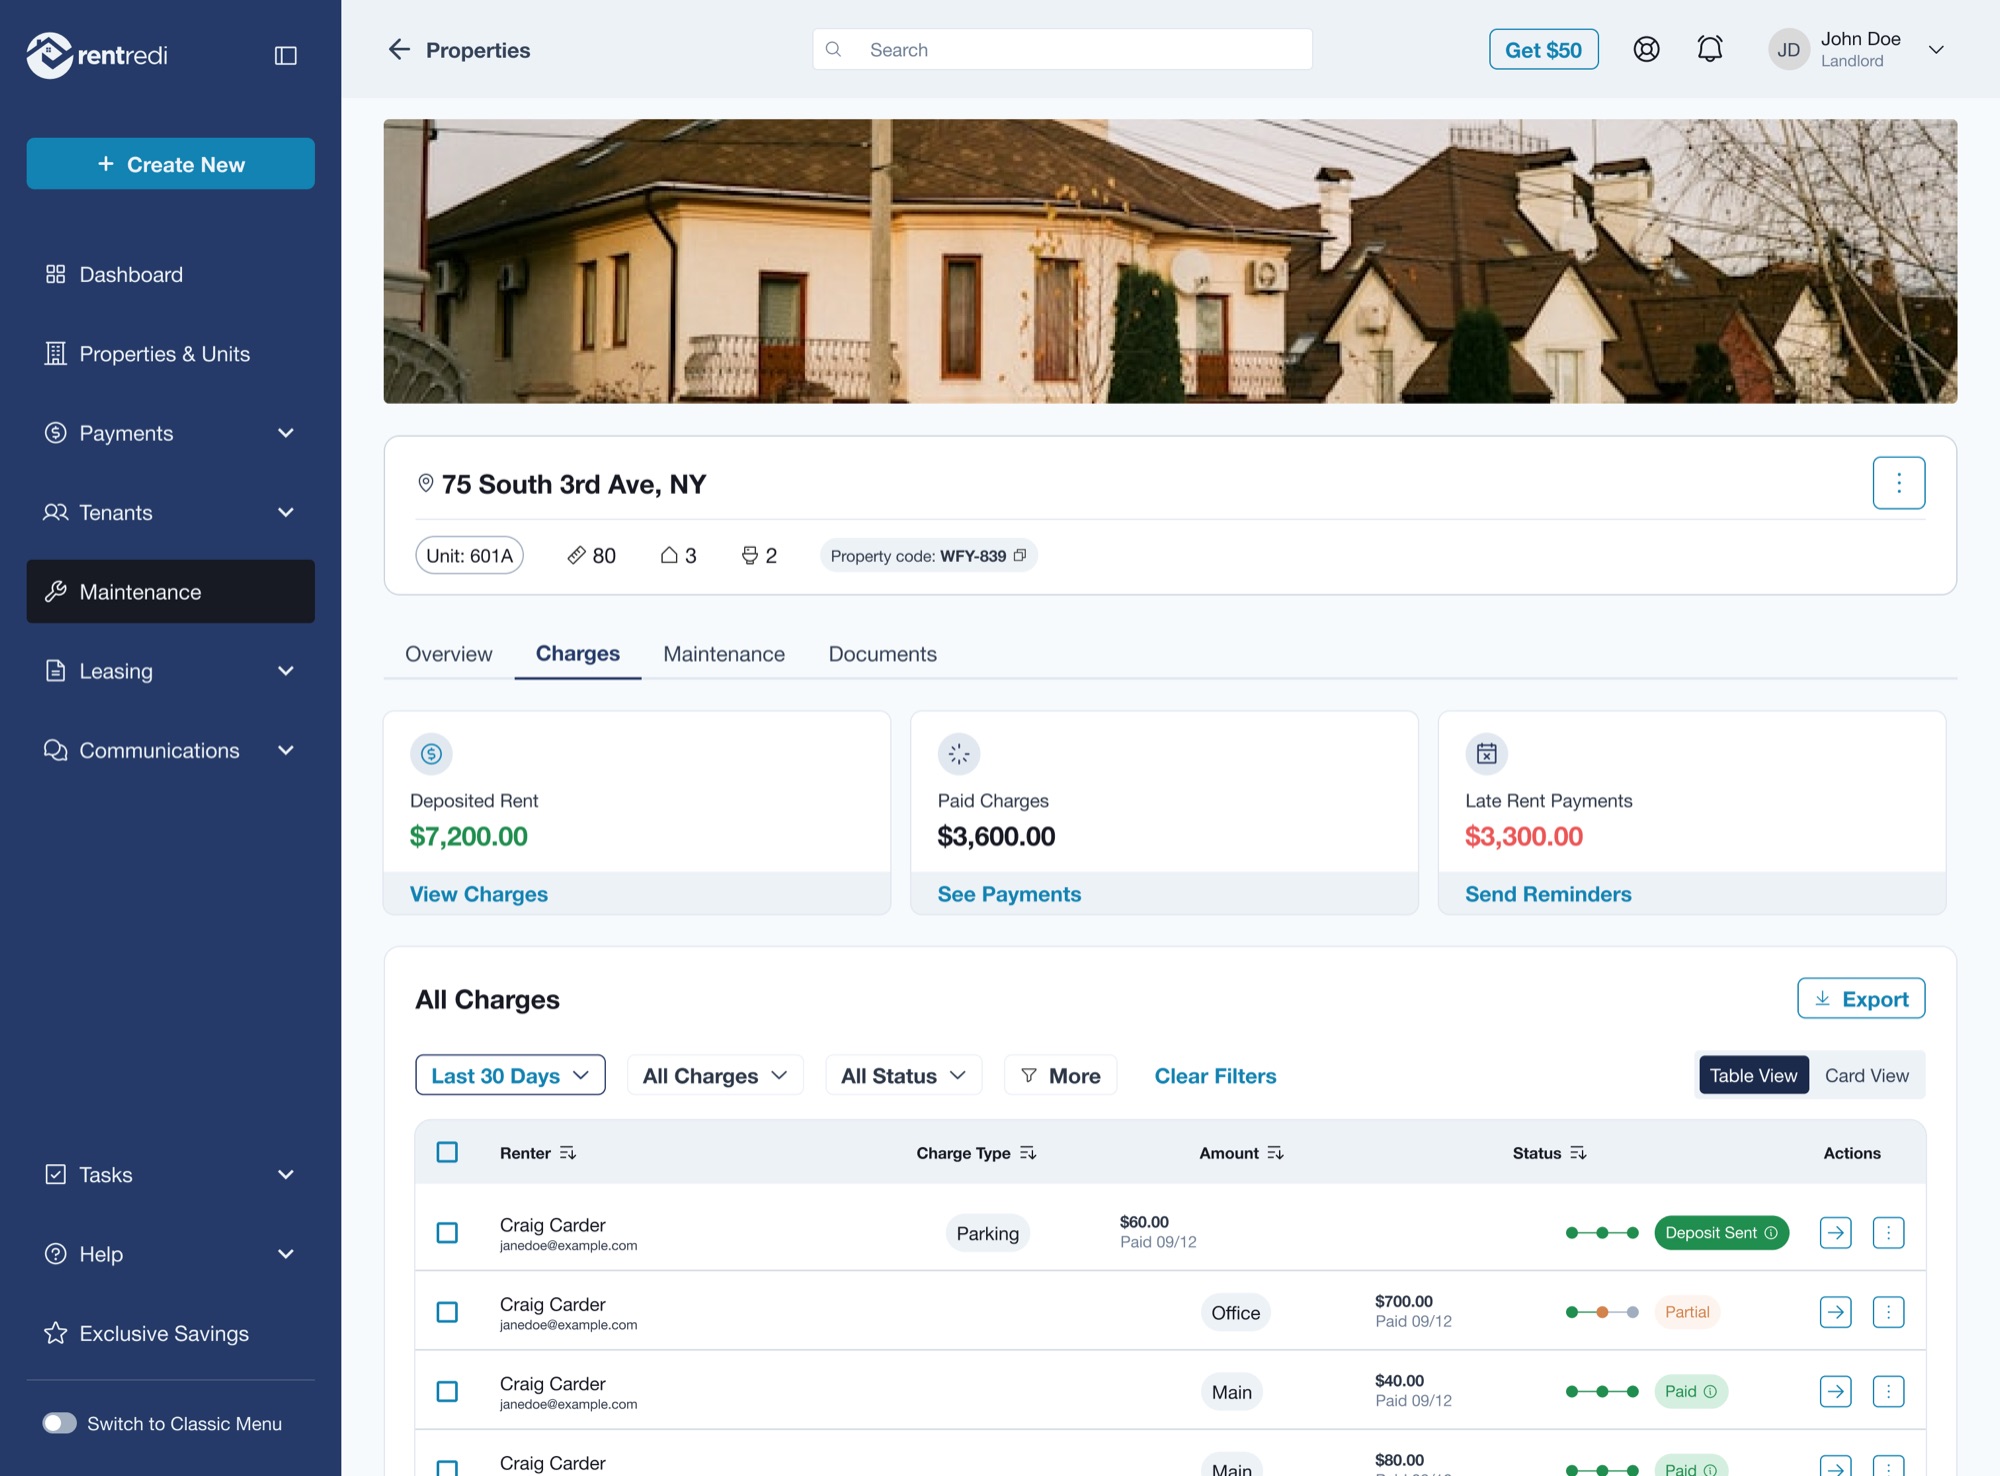Image resolution: width=2000 pixels, height=1476 pixels.
Task: Click the back arrow beside Properties
Action: (400, 49)
